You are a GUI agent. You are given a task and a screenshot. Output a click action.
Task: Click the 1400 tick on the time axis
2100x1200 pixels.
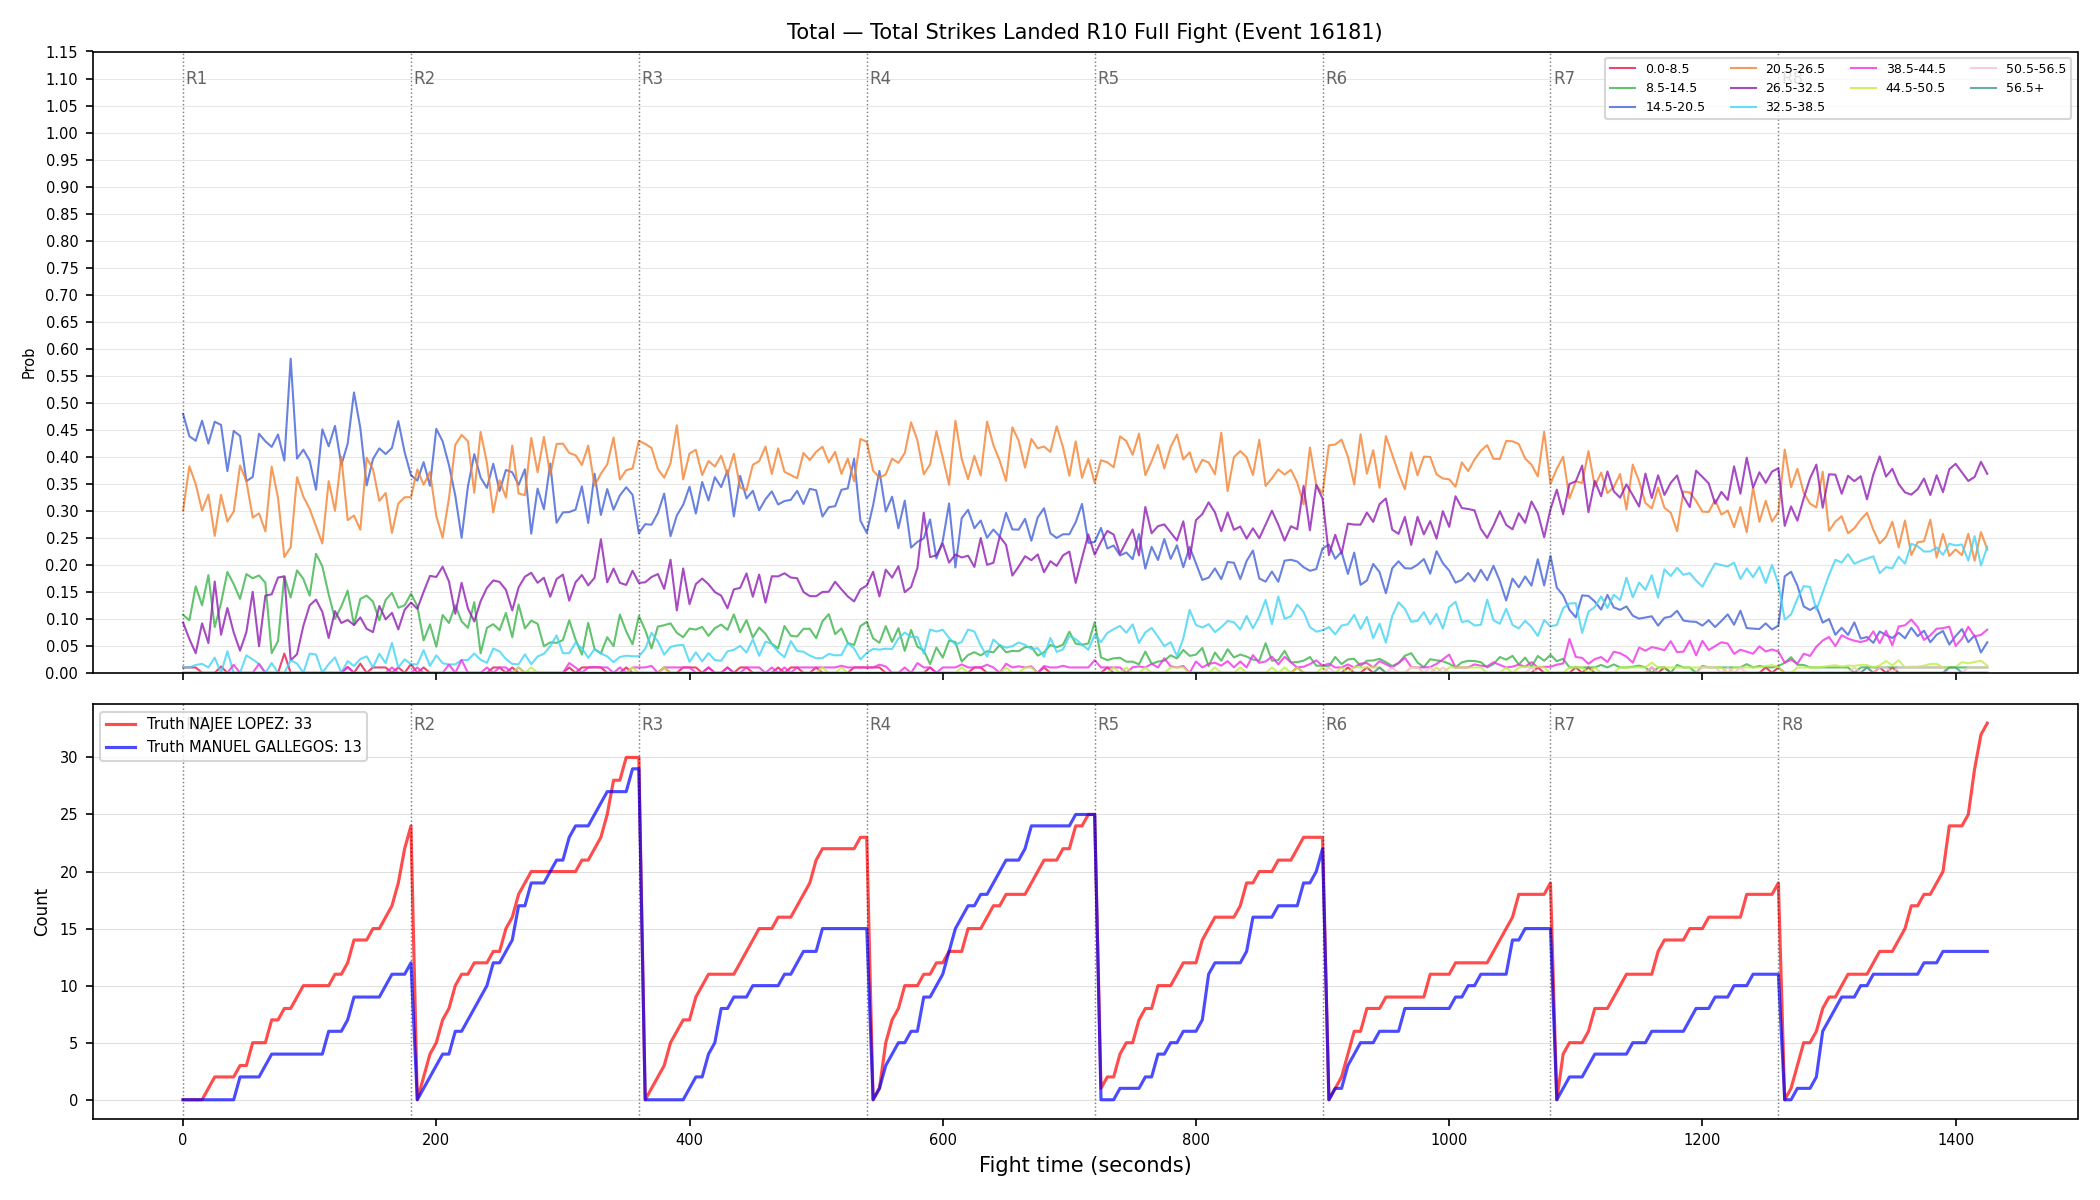coord(1956,1138)
